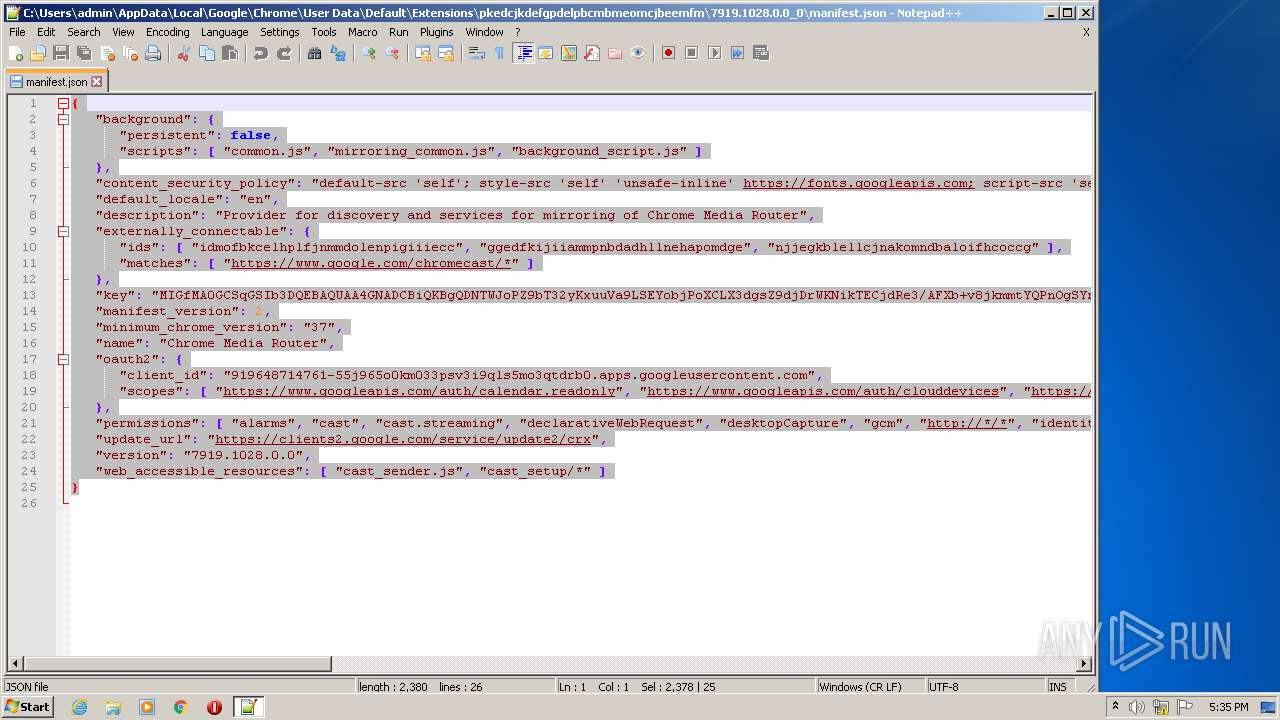Play back the recorded macro

714,53
